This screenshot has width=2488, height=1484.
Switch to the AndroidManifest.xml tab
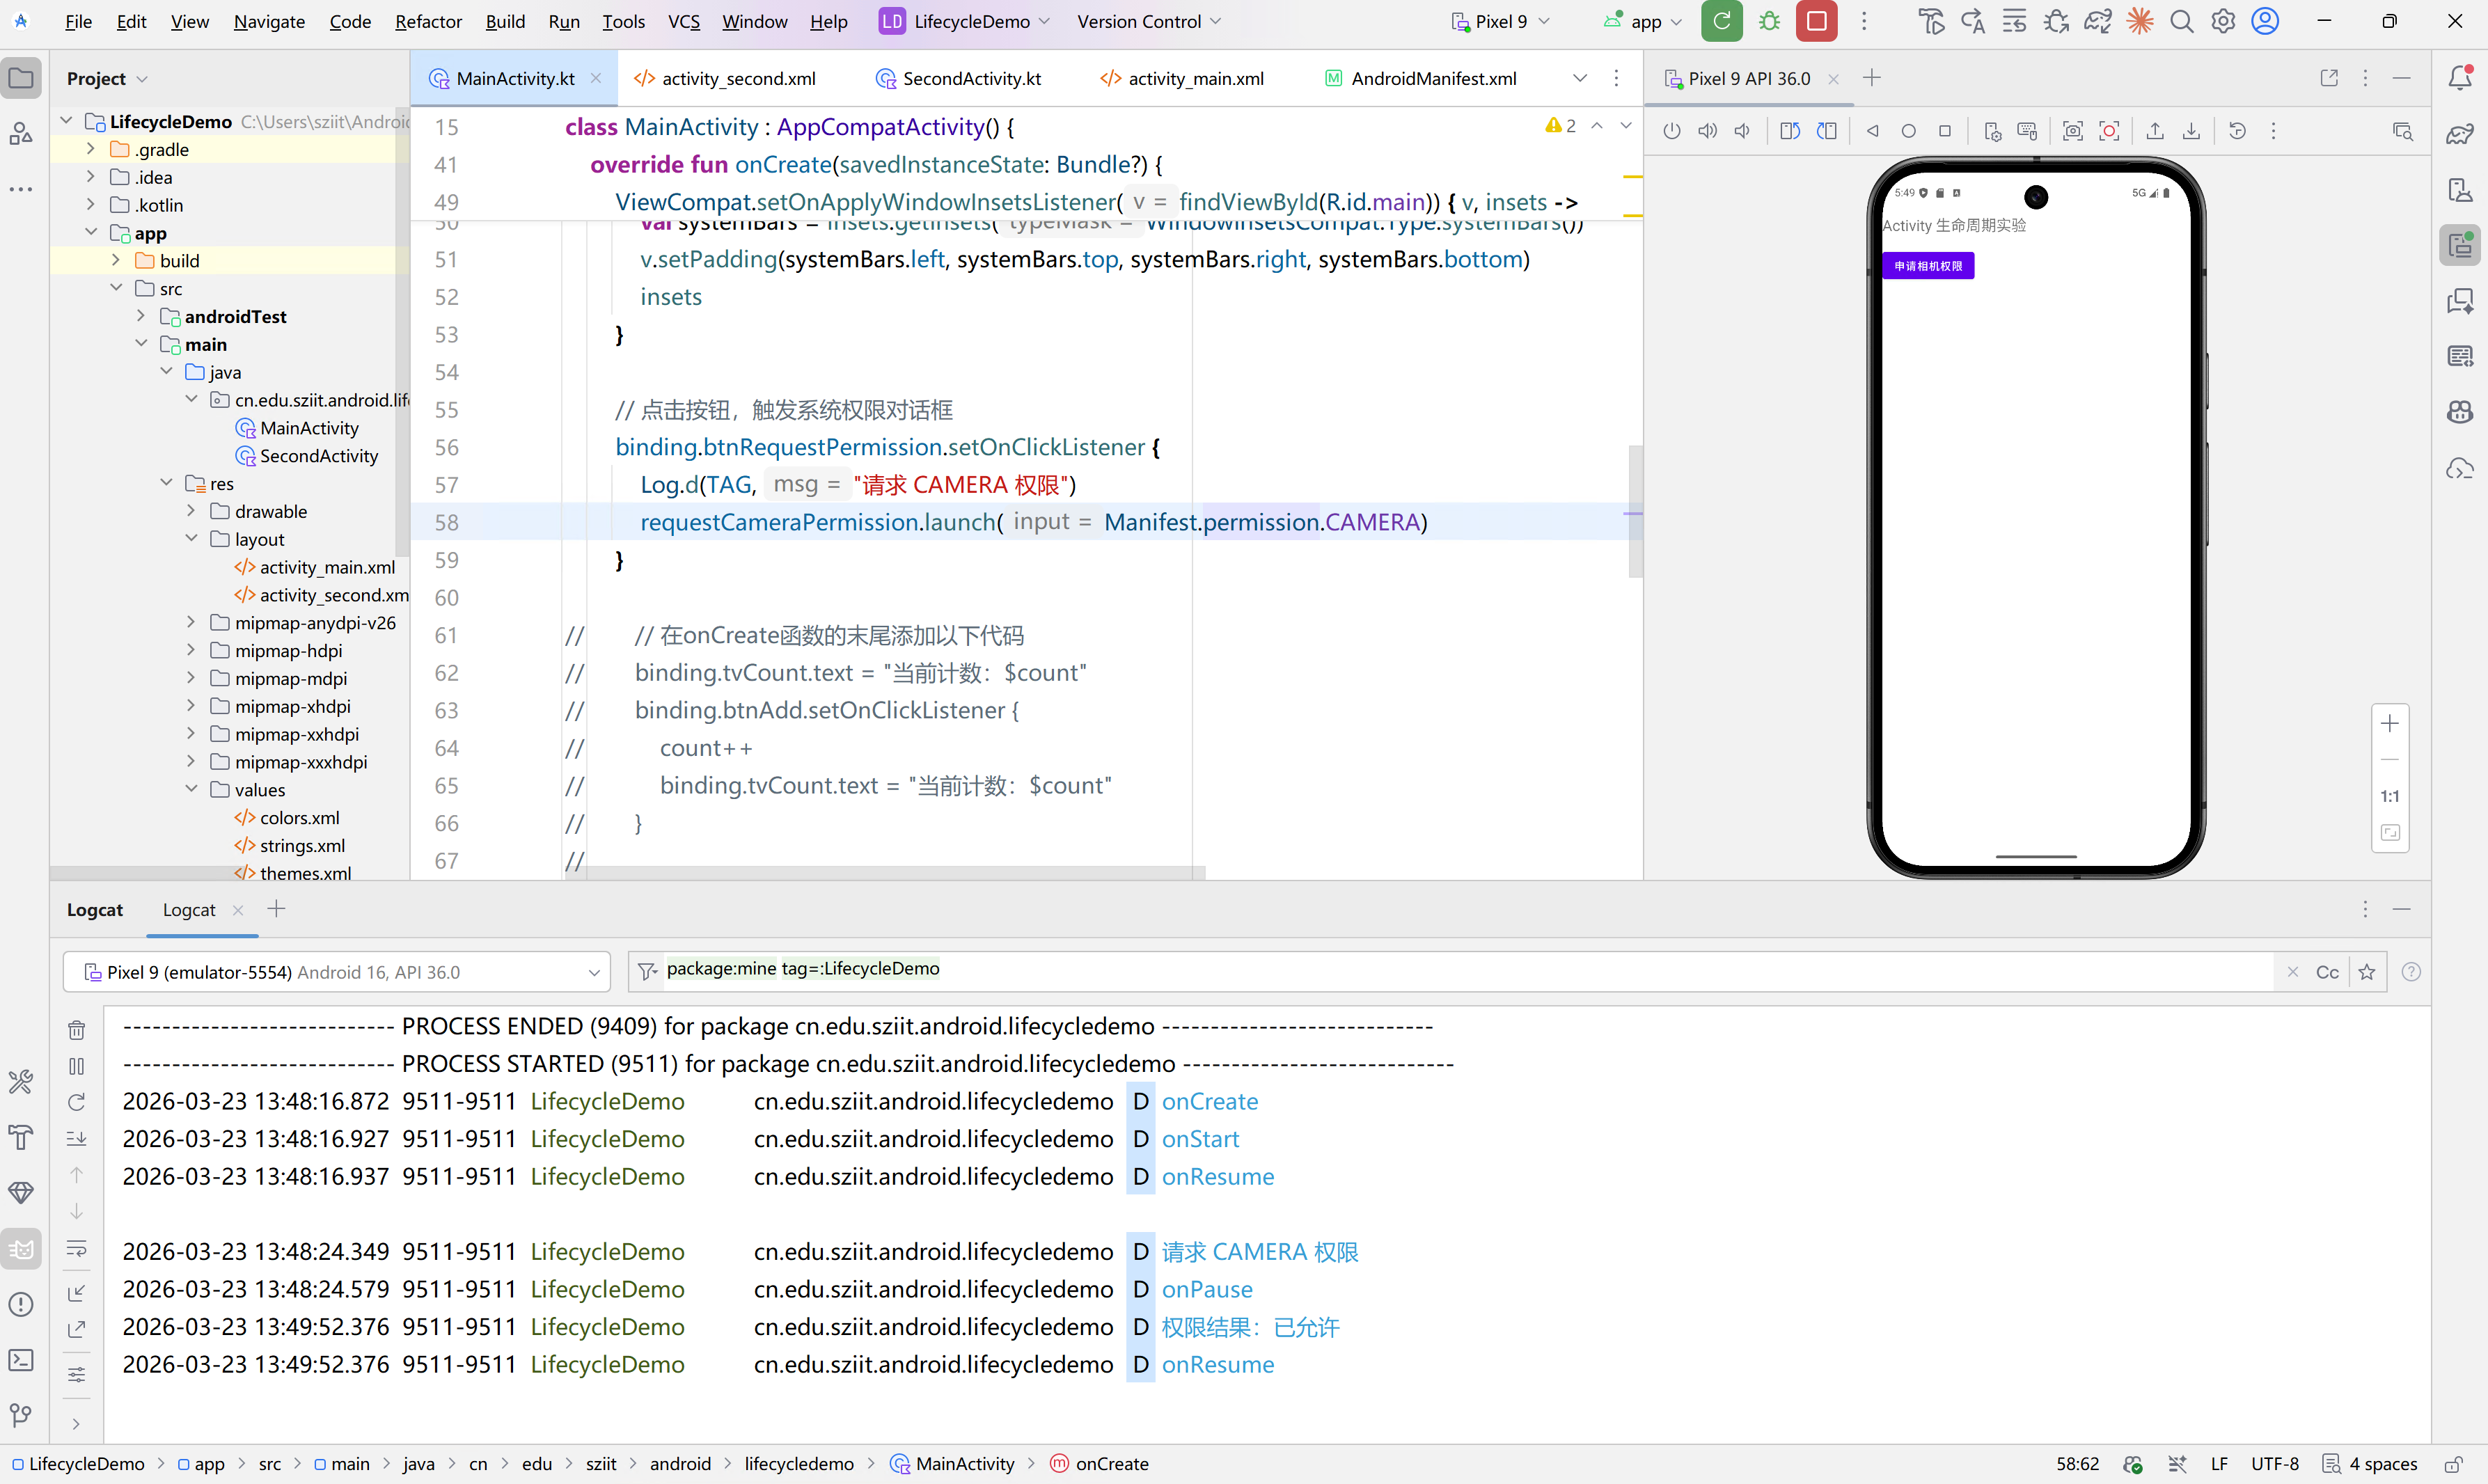coord(1421,78)
